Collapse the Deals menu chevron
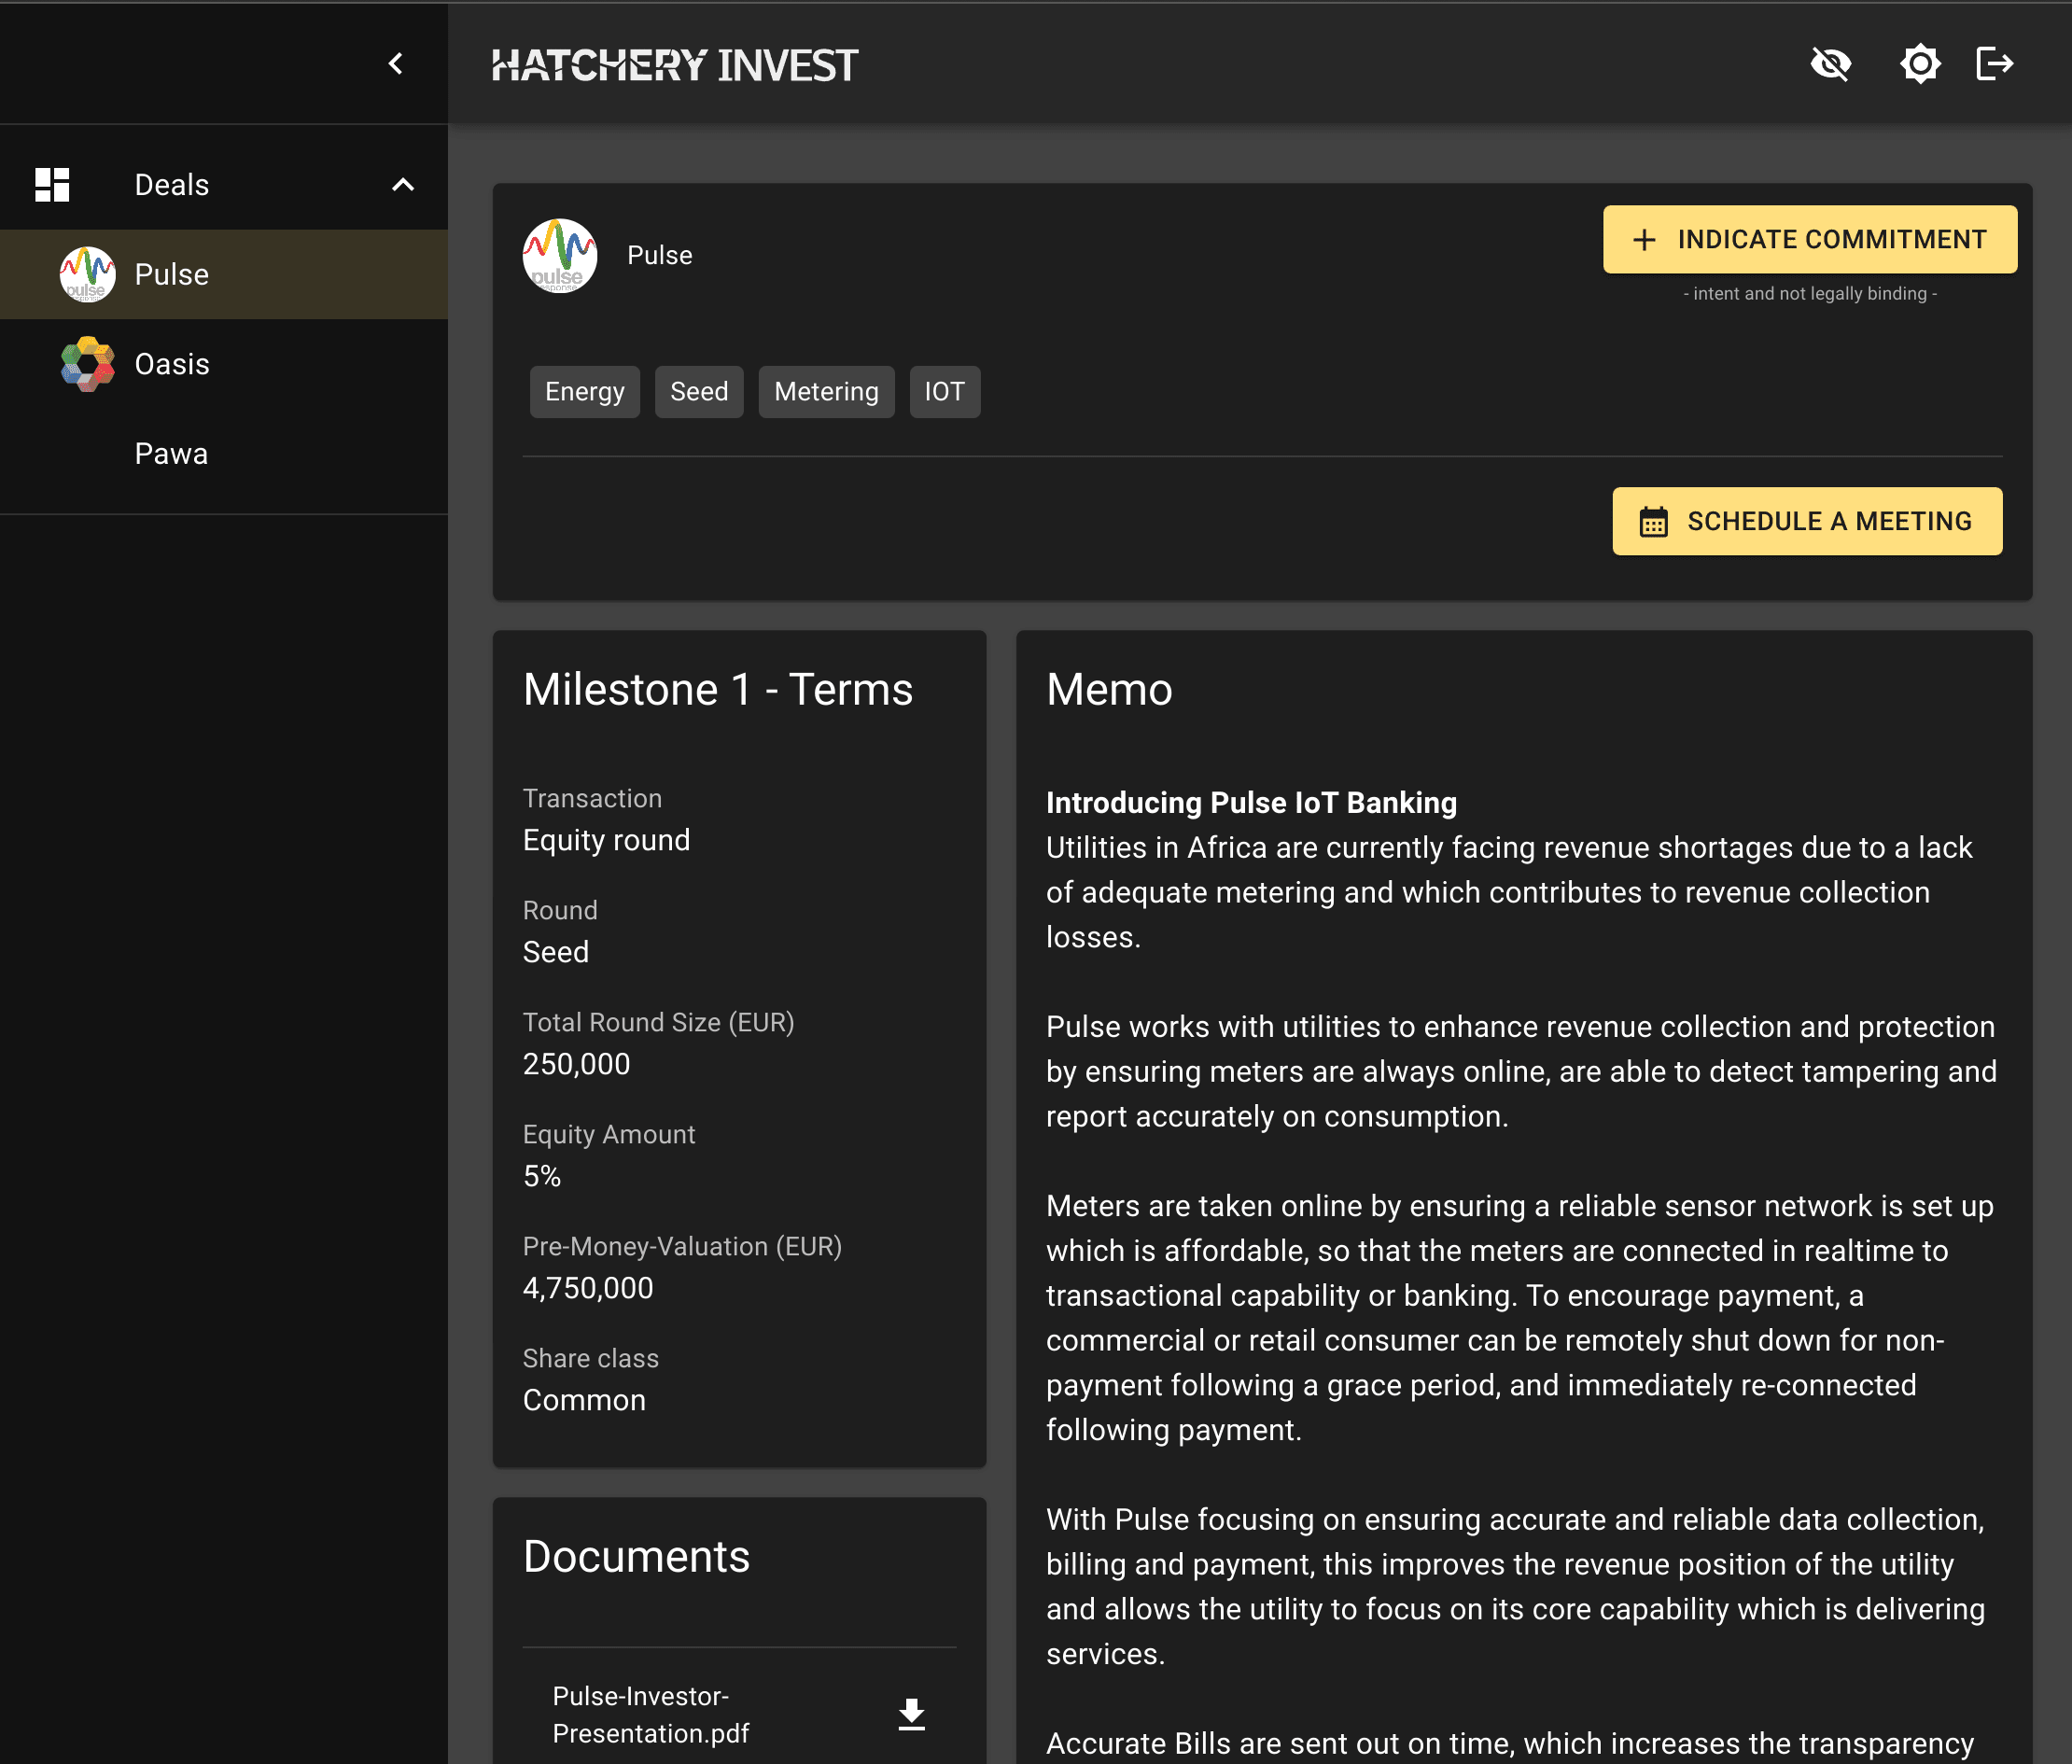 click(403, 185)
